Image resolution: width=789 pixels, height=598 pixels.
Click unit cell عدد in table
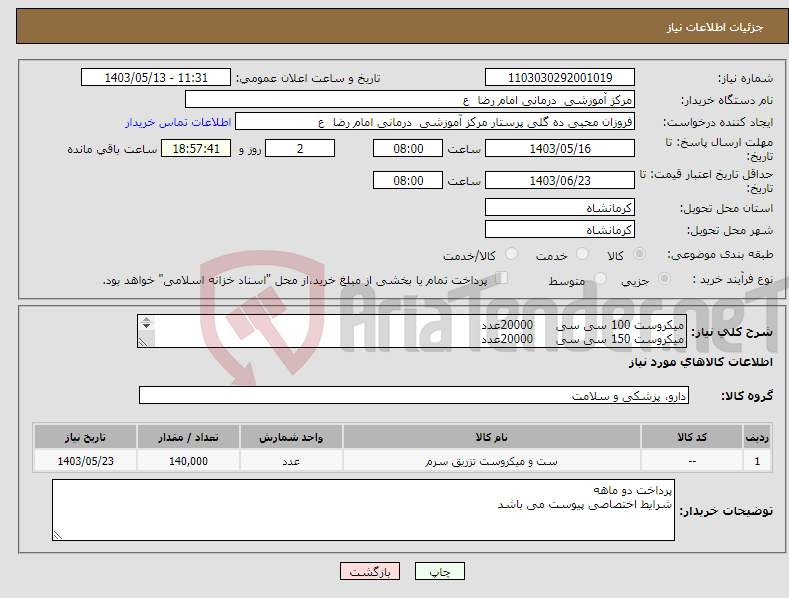point(291,461)
